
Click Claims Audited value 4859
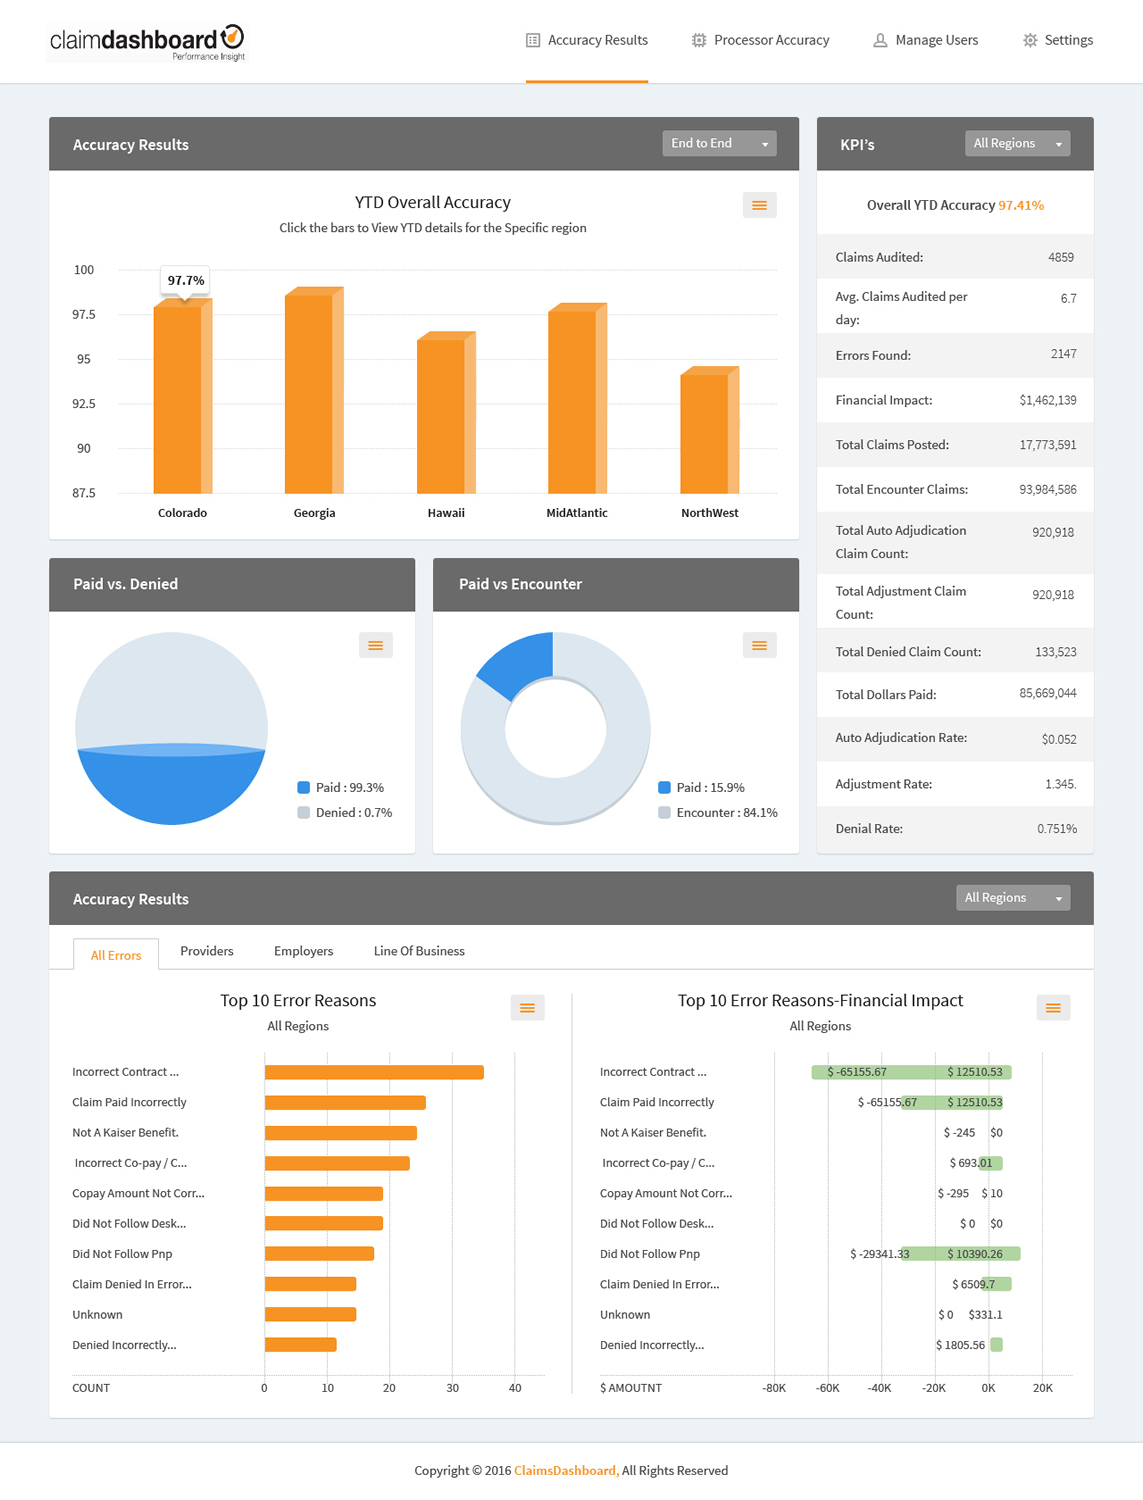pos(1061,257)
